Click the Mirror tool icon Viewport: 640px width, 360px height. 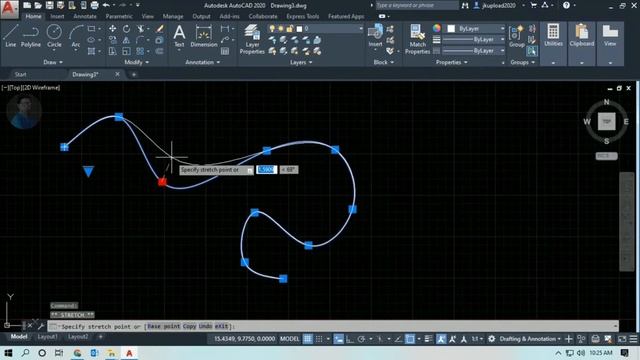click(x=127, y=40)
